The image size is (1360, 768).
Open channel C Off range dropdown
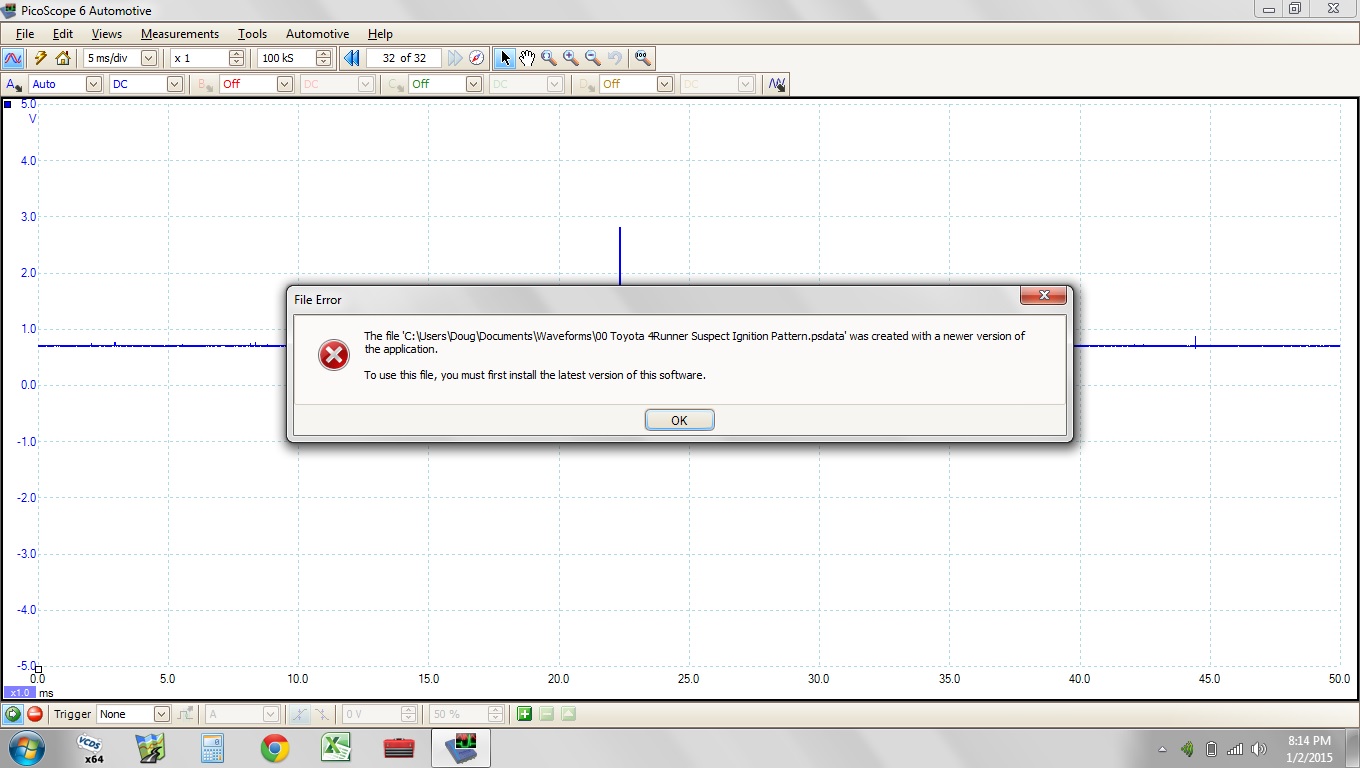(x=474, y=84)
